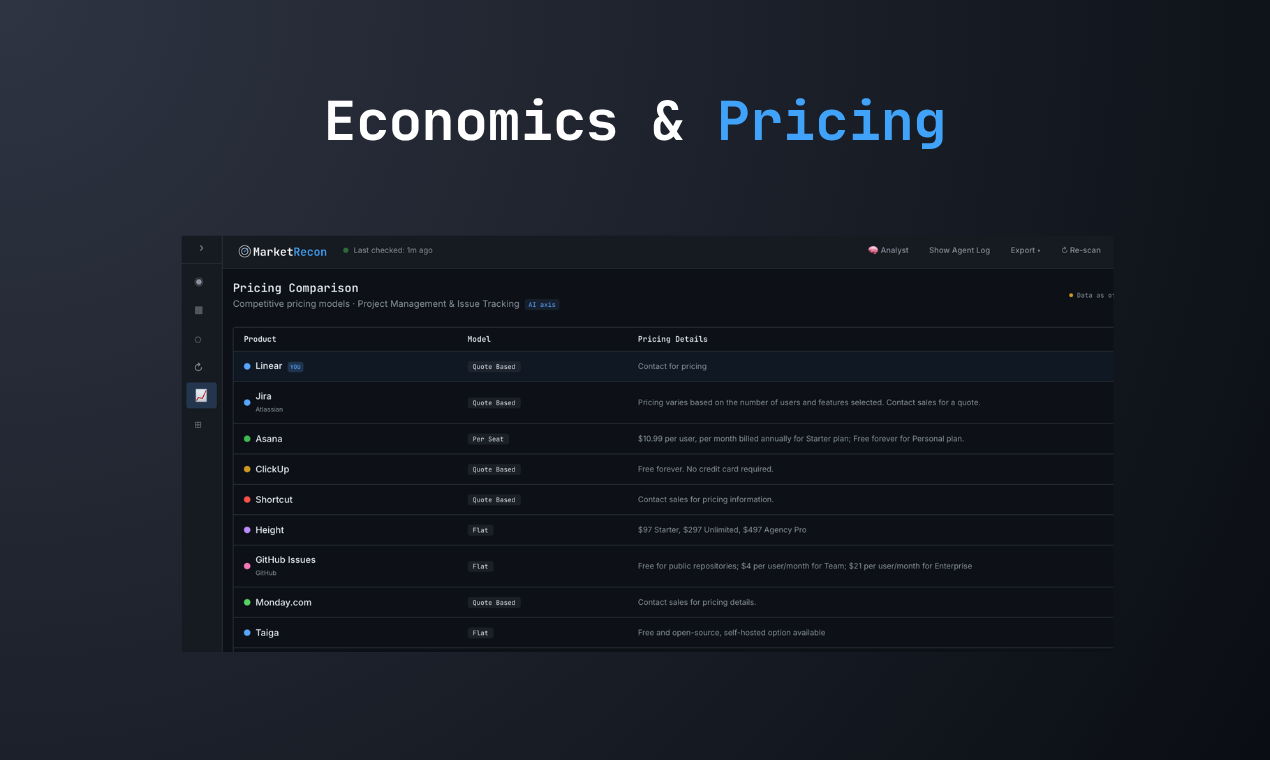This screenshot has height=760, width=1270.
Task: Click the circle icon in the left sidebar
Action: [198, 339]
